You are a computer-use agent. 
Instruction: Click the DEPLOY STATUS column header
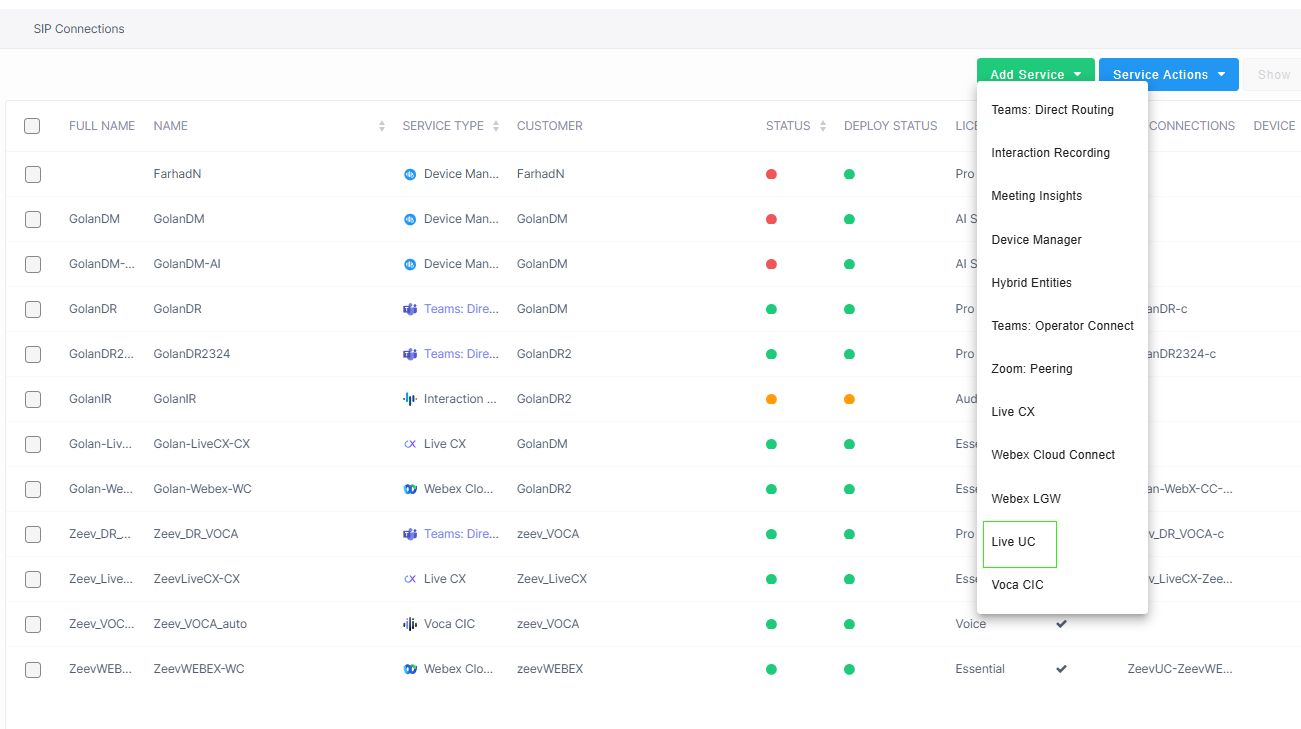click(891, 126)
